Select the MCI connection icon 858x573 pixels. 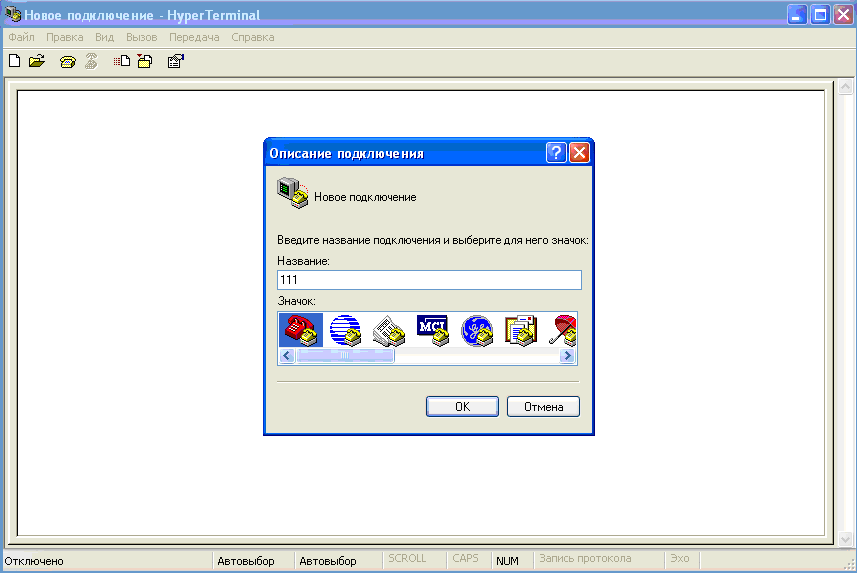click(x=433, y=330)
